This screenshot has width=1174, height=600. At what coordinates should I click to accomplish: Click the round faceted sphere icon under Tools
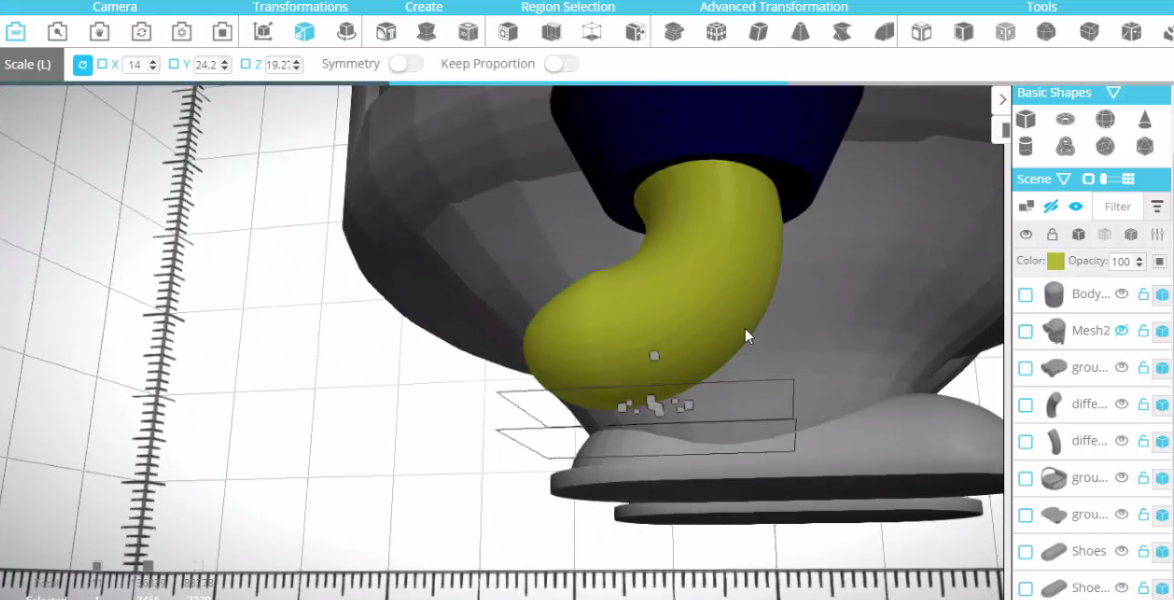(x=1046, y=31)
